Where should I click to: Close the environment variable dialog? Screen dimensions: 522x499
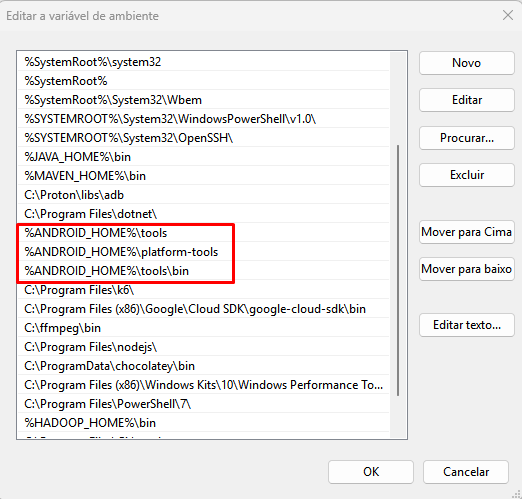point(508,15)
